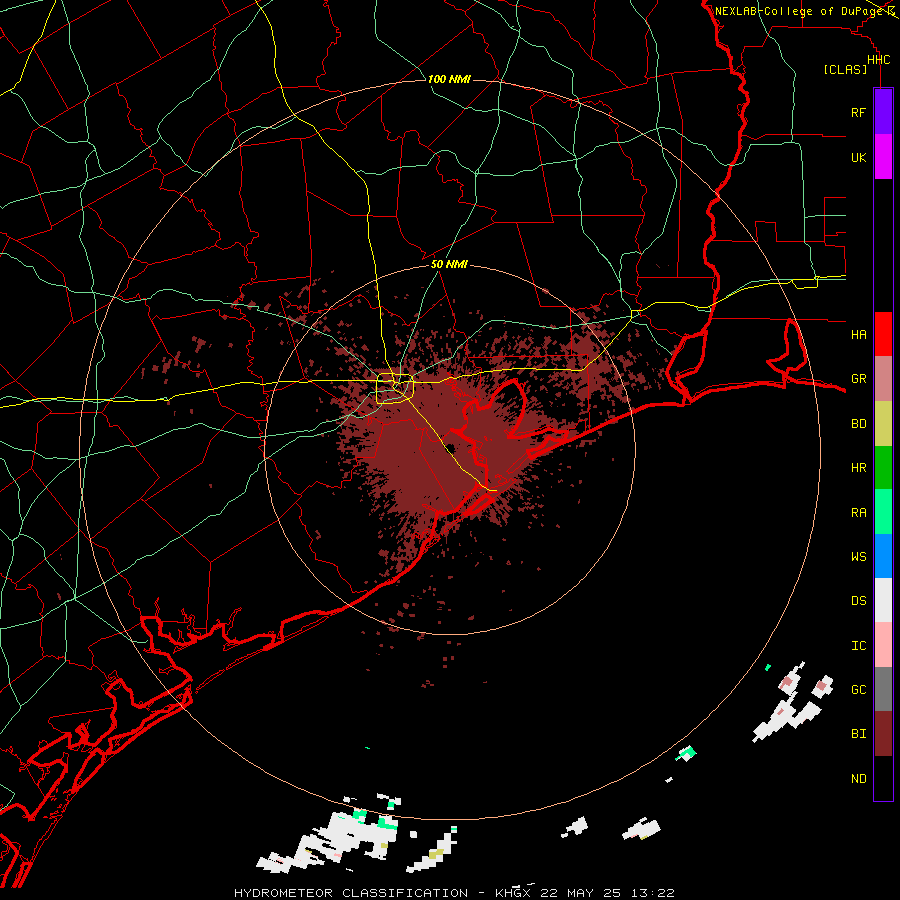This screenshot has width=900, height=900.
Task: Click the 'ND' legend label
Action: point(858,779)
